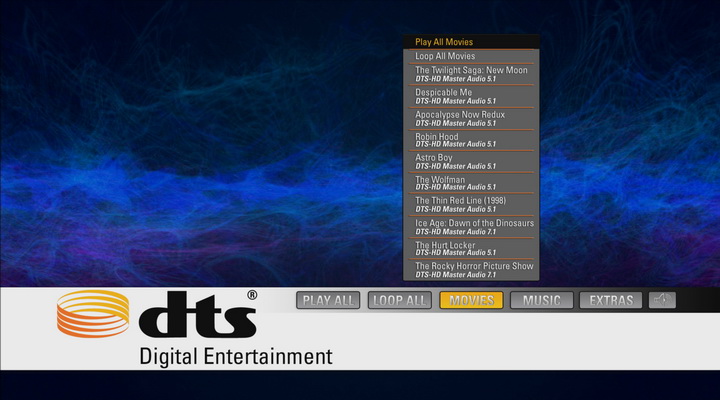
Task: Play The Hurt Locker clip
Action: tap(471, 248)
